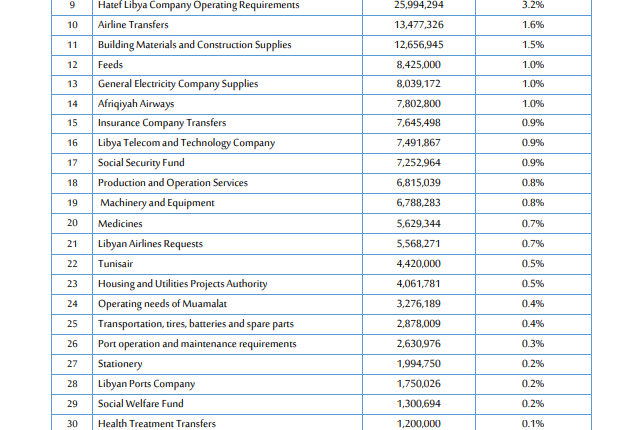This screenshot has height=430, width=644.
Task: Select the 0.1% percentage cell
Action: (533, 424)
